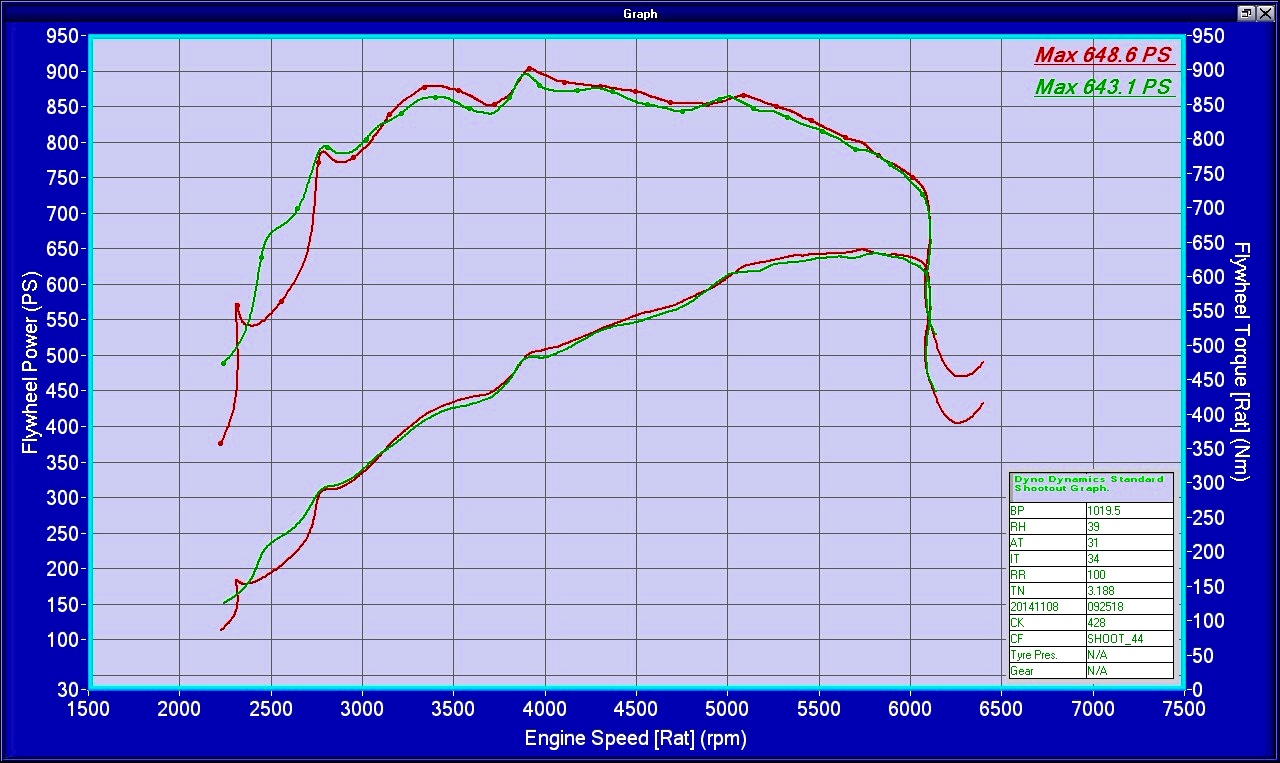
Task: Click the 20141108 date cell in table
Action: pyautogui.click(x=1046, y=607)
